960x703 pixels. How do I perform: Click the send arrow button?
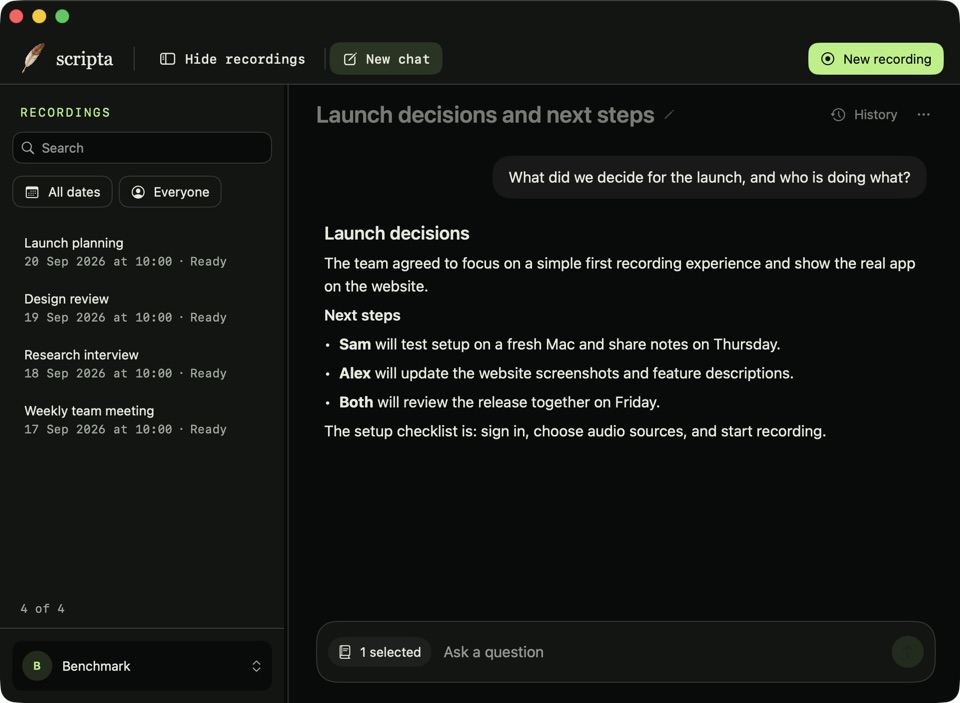point(907,652)
